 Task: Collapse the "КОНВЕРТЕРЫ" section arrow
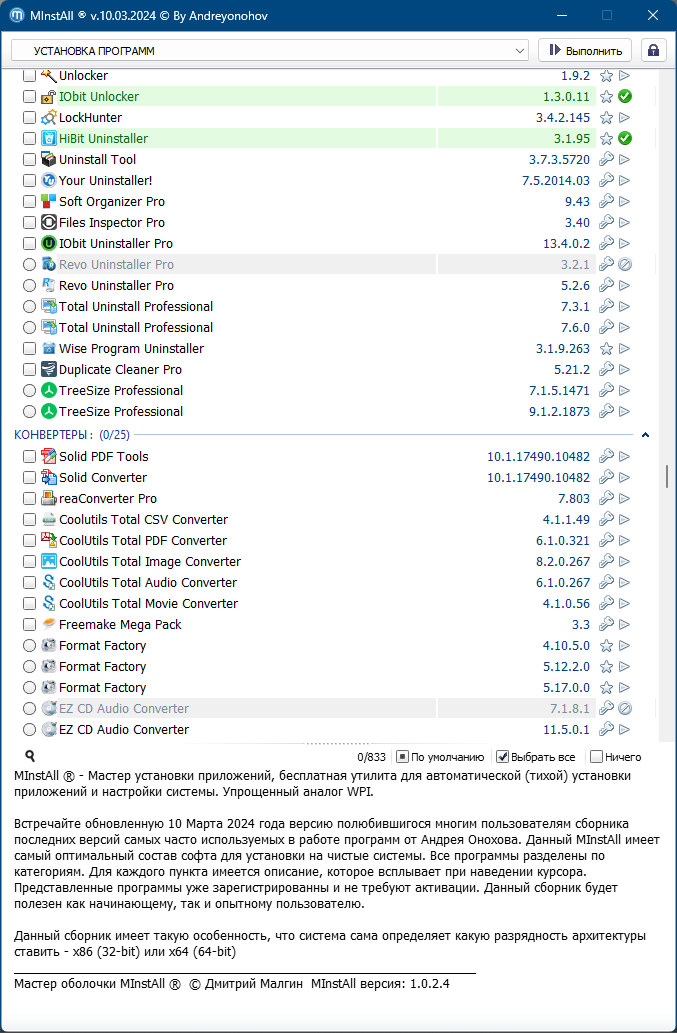(645, 435)
